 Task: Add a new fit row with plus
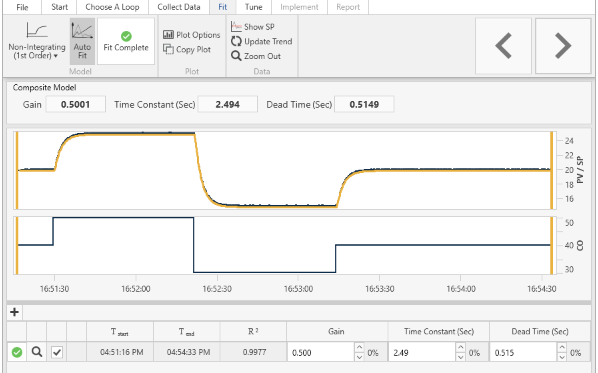(14, 312)
